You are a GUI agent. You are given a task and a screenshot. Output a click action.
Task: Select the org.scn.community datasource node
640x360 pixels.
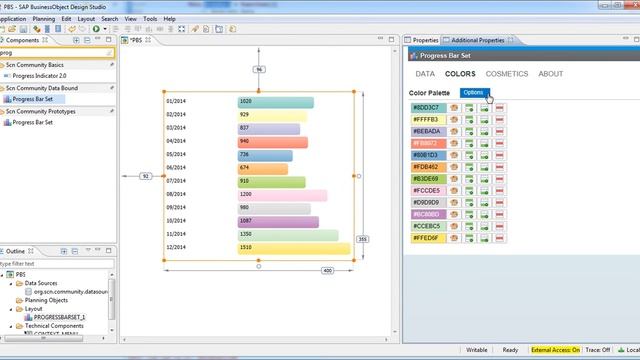pos(70,292)
